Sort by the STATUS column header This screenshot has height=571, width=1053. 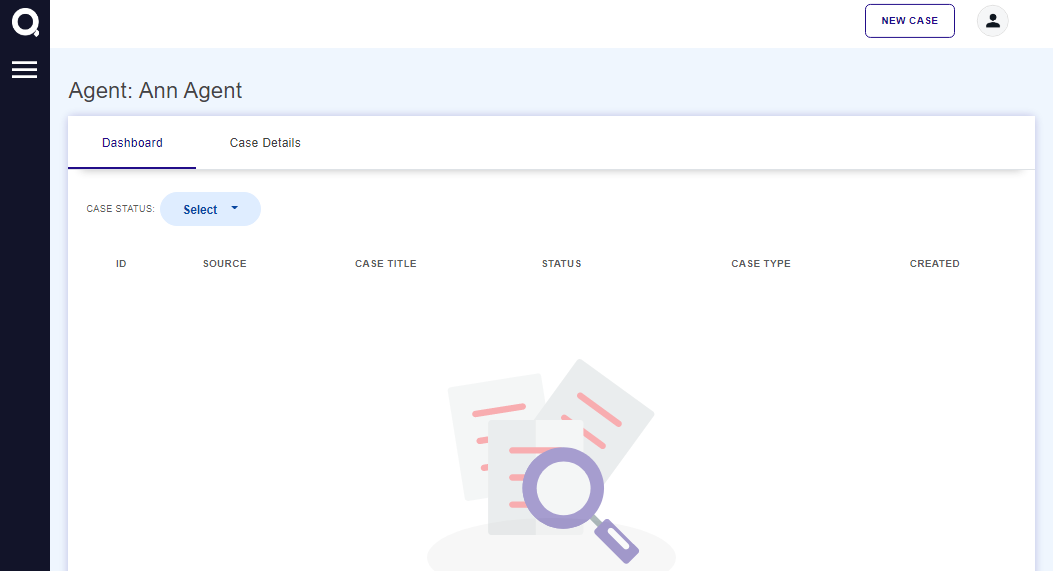click(561, 263)
